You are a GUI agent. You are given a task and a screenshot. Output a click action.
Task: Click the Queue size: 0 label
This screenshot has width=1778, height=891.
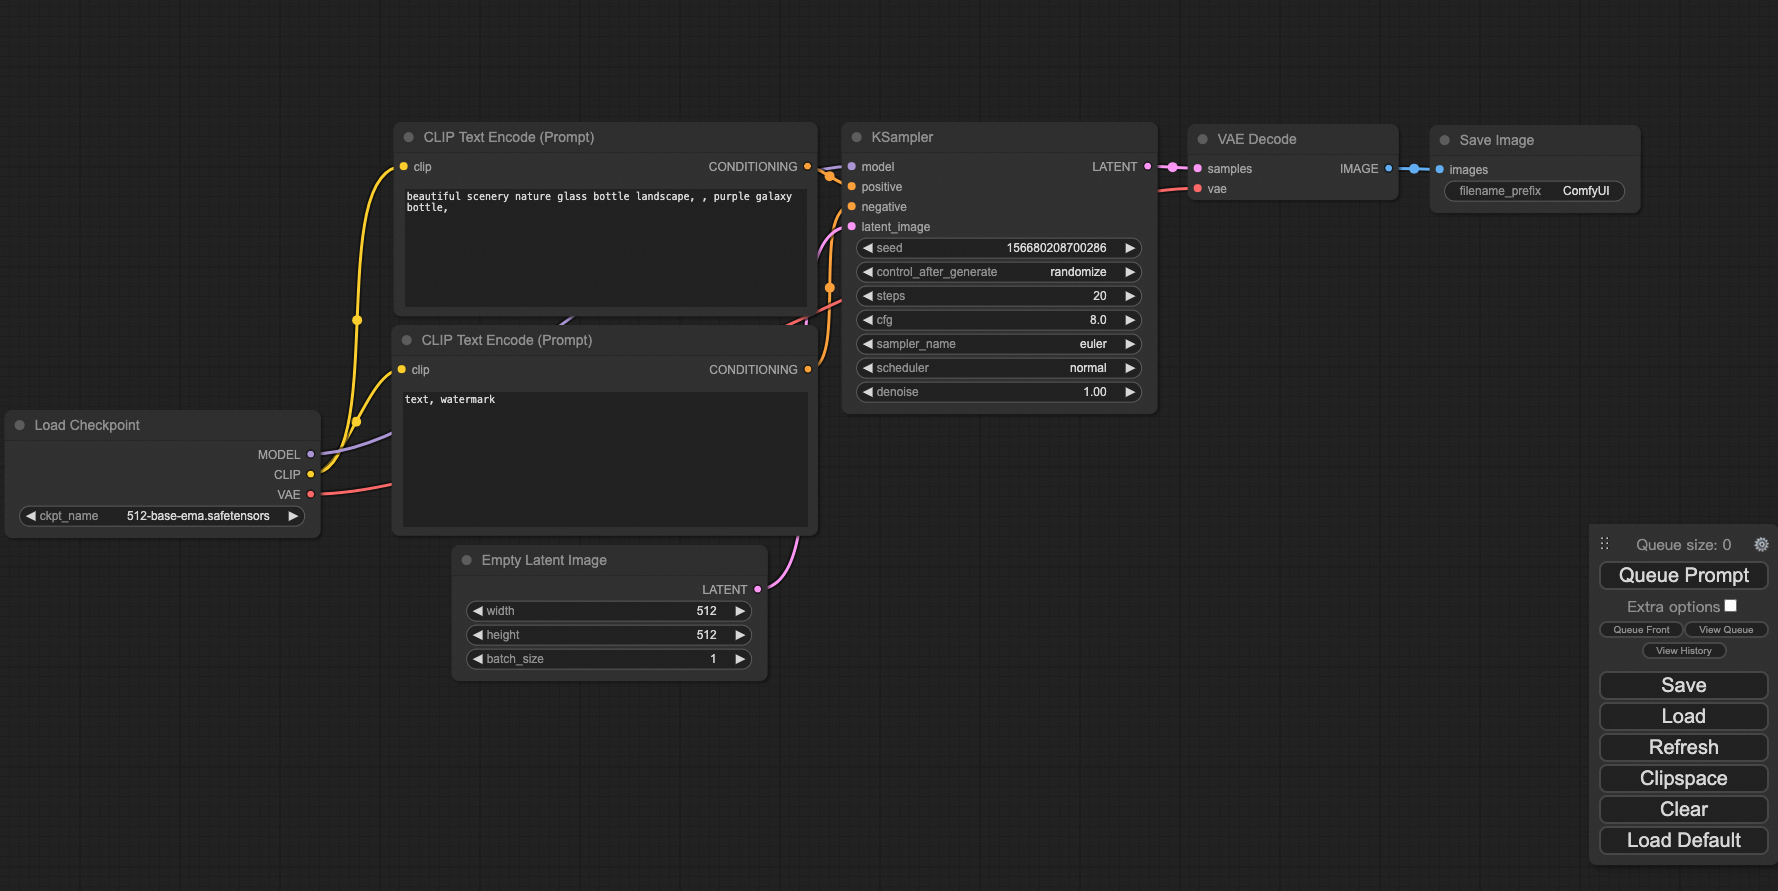coord(1683,545)
